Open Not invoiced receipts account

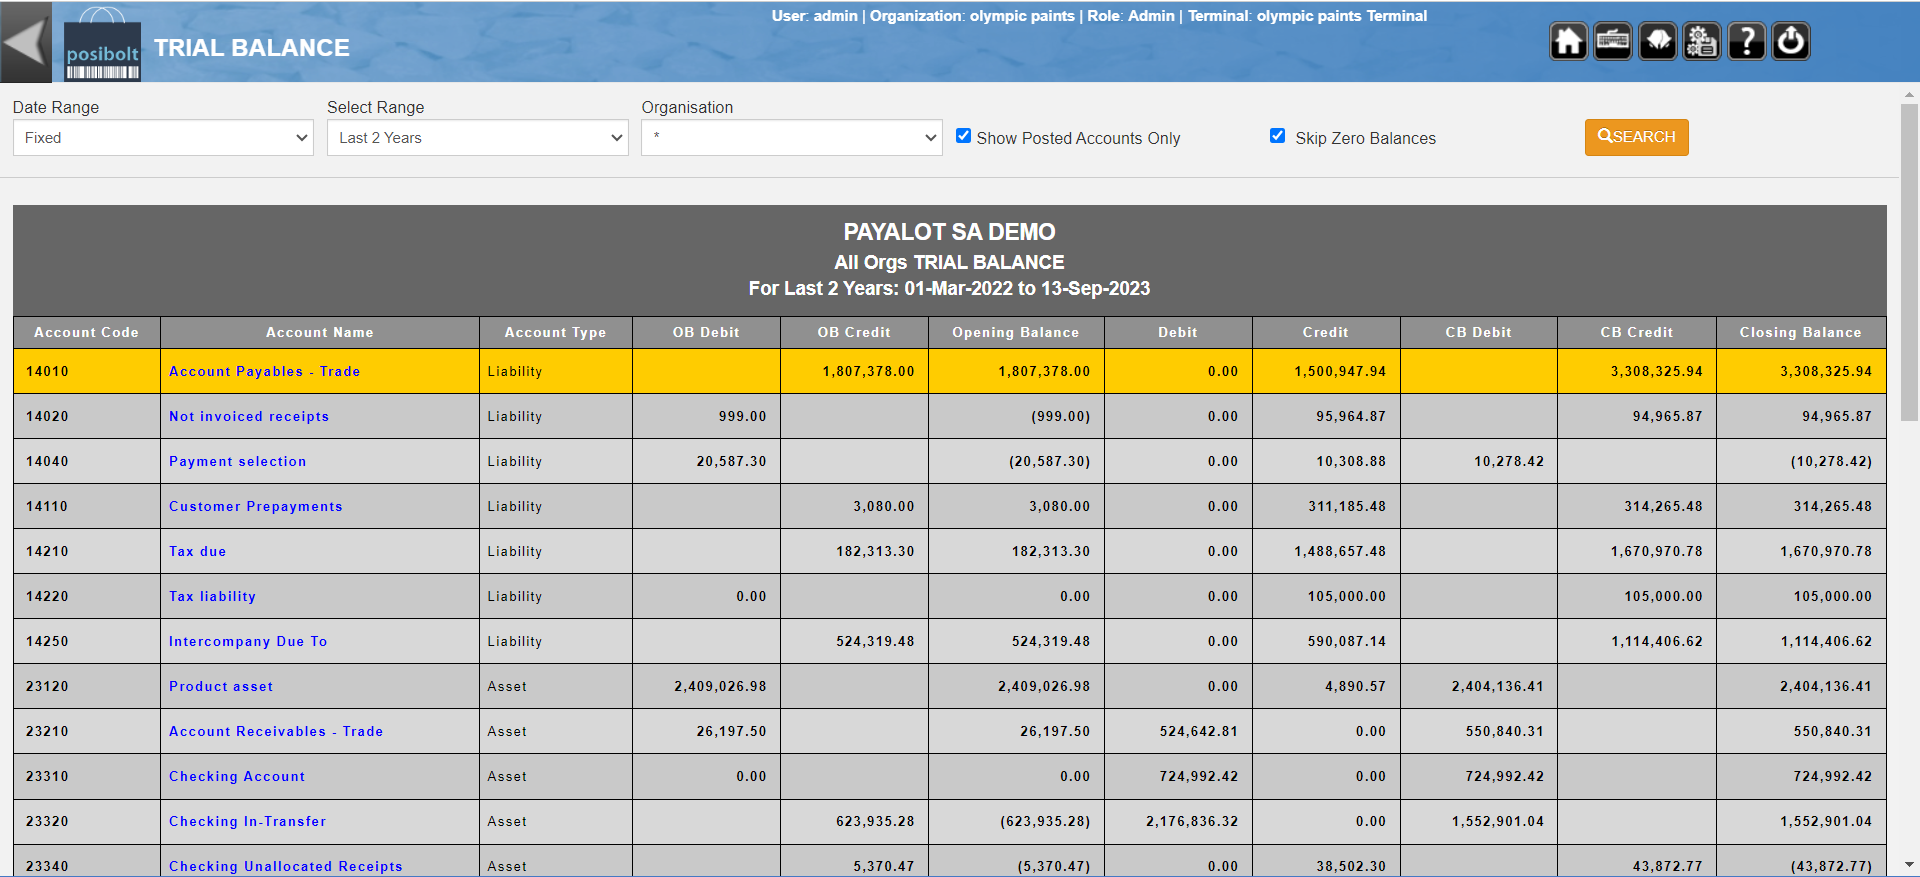[249, 416]
